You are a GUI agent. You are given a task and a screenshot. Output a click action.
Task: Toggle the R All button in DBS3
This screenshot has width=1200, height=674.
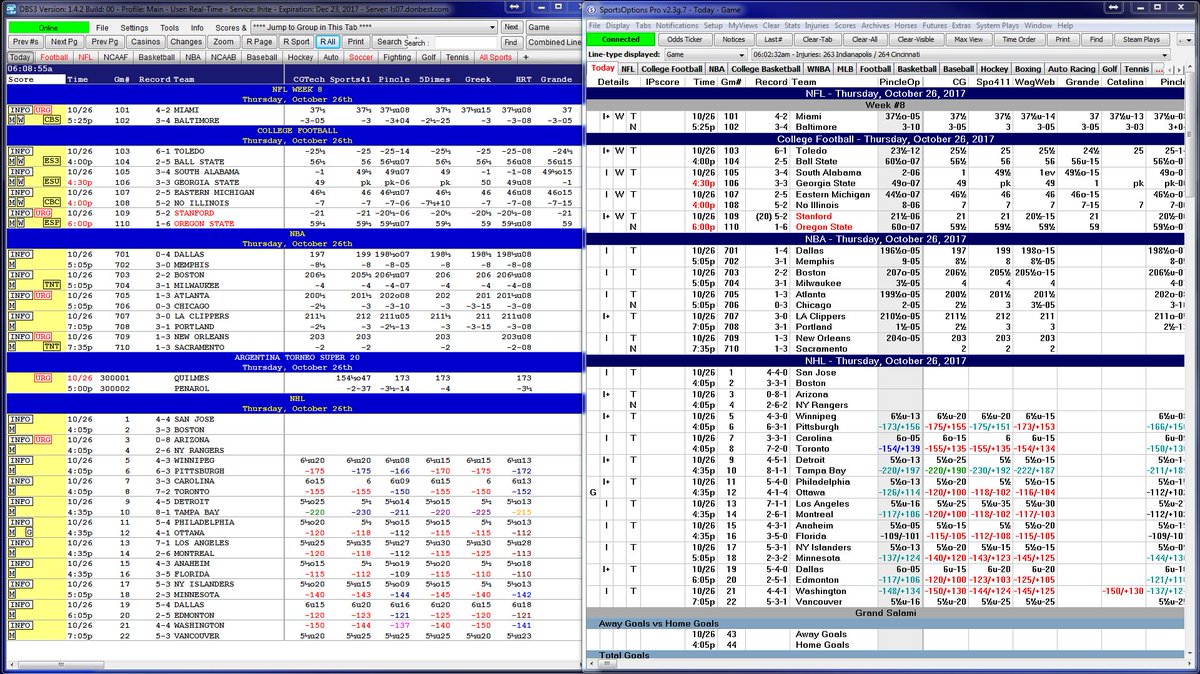click(328, 42)
